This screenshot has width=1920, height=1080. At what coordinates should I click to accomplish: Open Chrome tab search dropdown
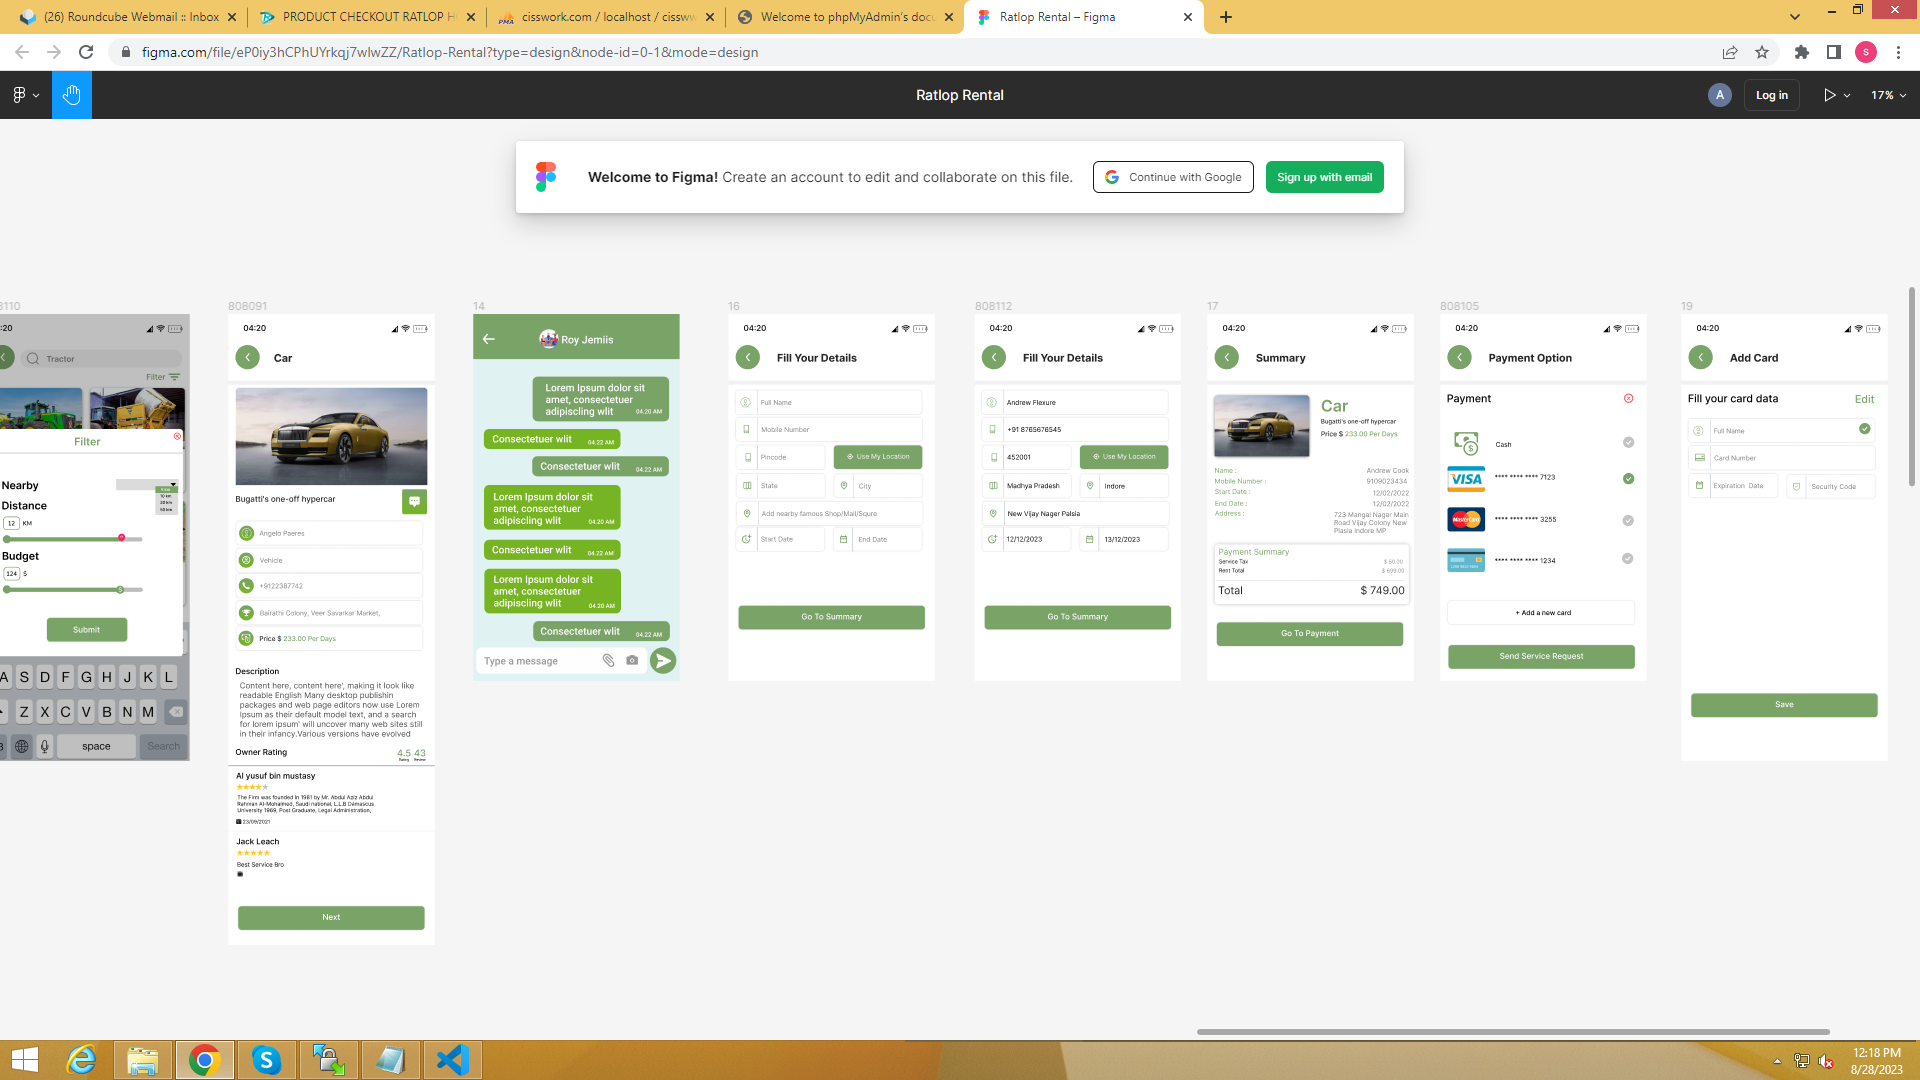[1794, 17]
